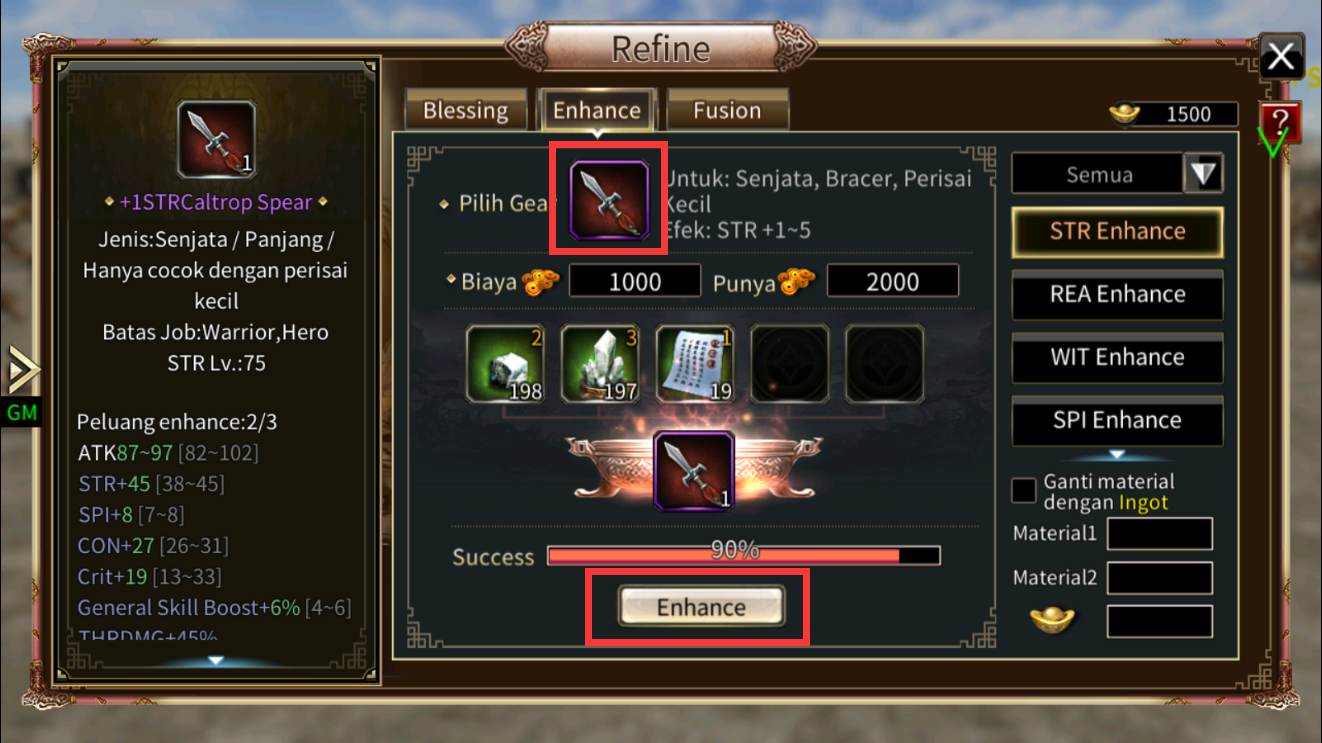The image size is (1322, 743).
Task: Click the Material1 input field
Action: click(1159, 534)
